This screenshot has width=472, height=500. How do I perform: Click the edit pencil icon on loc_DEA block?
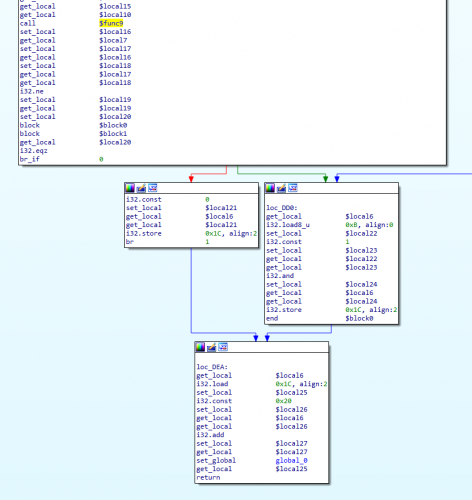pos(212,347)
